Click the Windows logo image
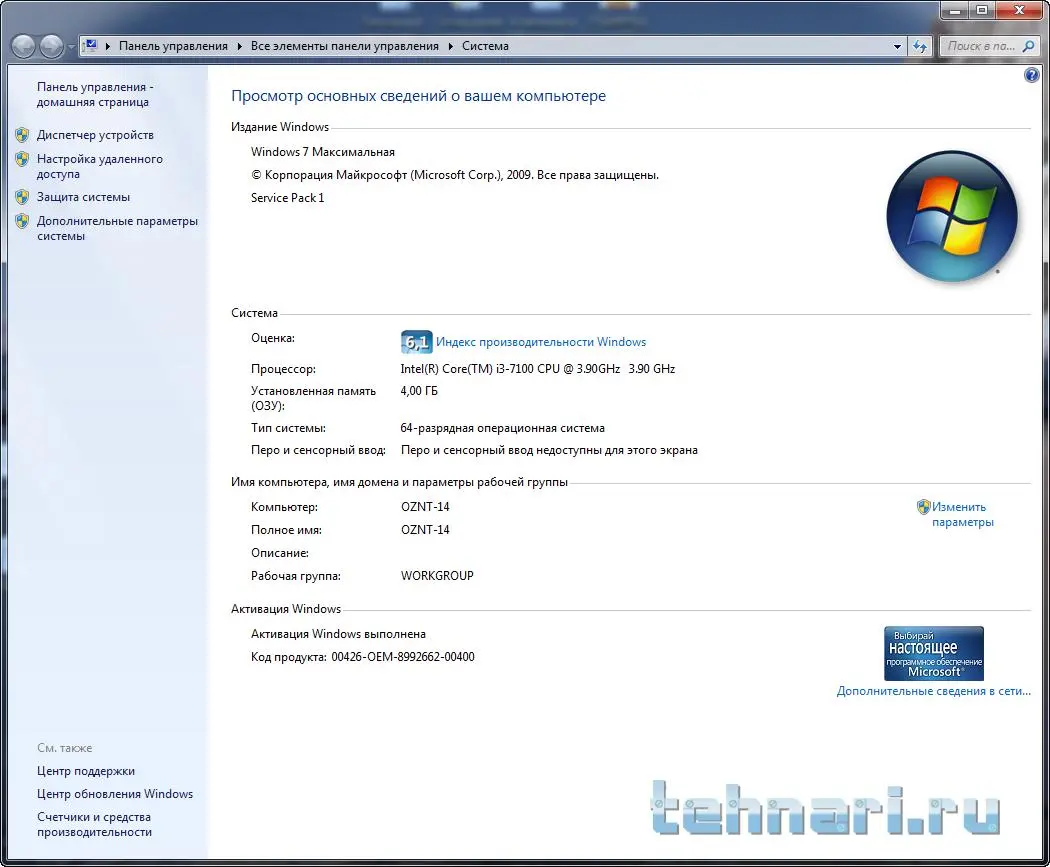Image resolution: width=1050 pixels, height=867 pixels. tap(952, 216)
